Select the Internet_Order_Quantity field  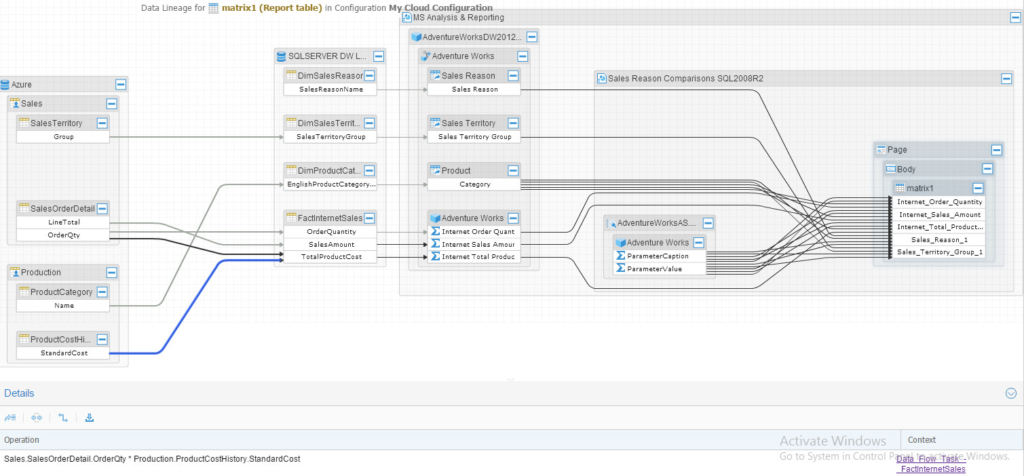939,202
